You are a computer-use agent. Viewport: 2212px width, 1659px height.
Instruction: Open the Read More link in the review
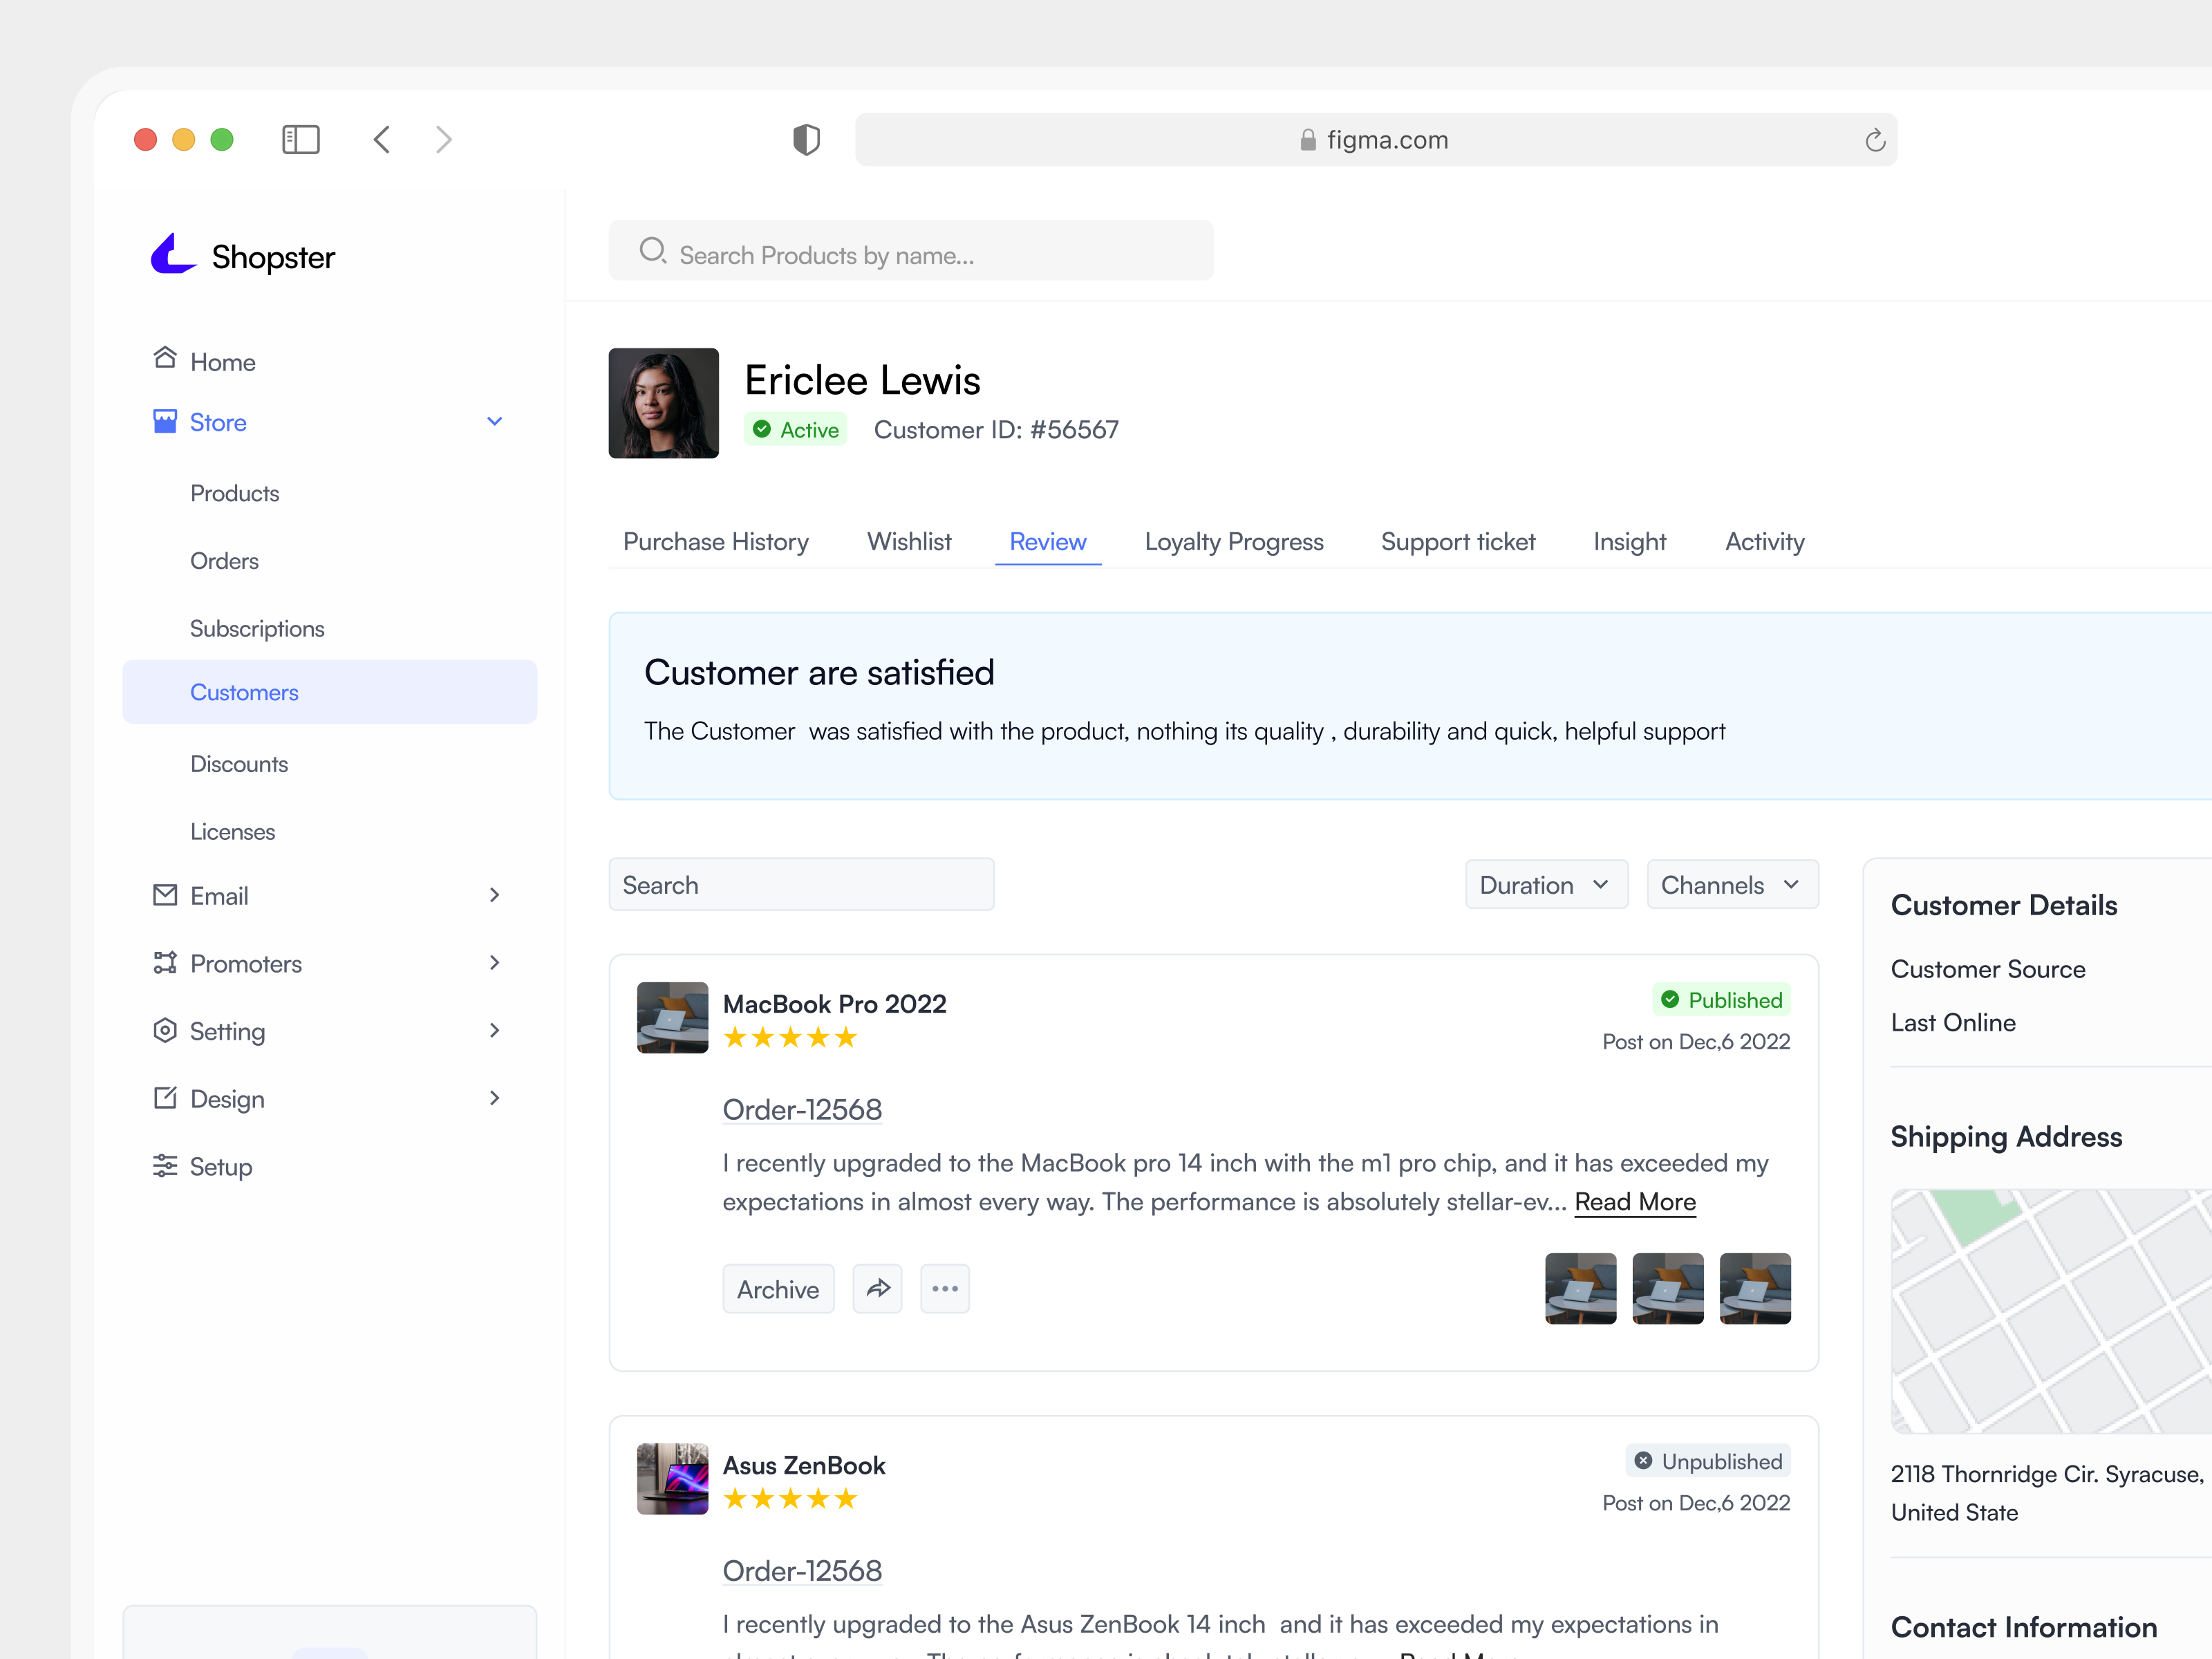pyautogui.click(x=1634, y=1202)
